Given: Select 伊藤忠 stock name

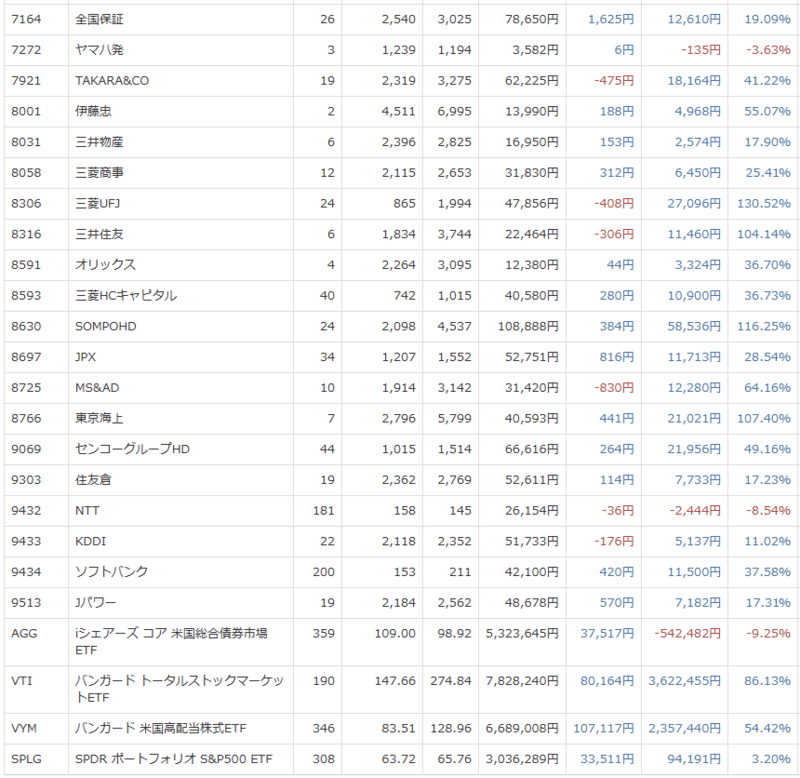Looking at the screenshot, I should pyautogui.click(x=93, y=111).
